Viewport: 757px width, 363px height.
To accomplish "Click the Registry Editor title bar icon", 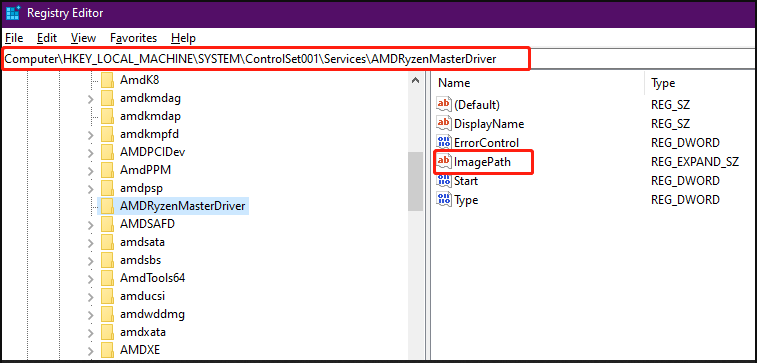I will tap(13, 13).
